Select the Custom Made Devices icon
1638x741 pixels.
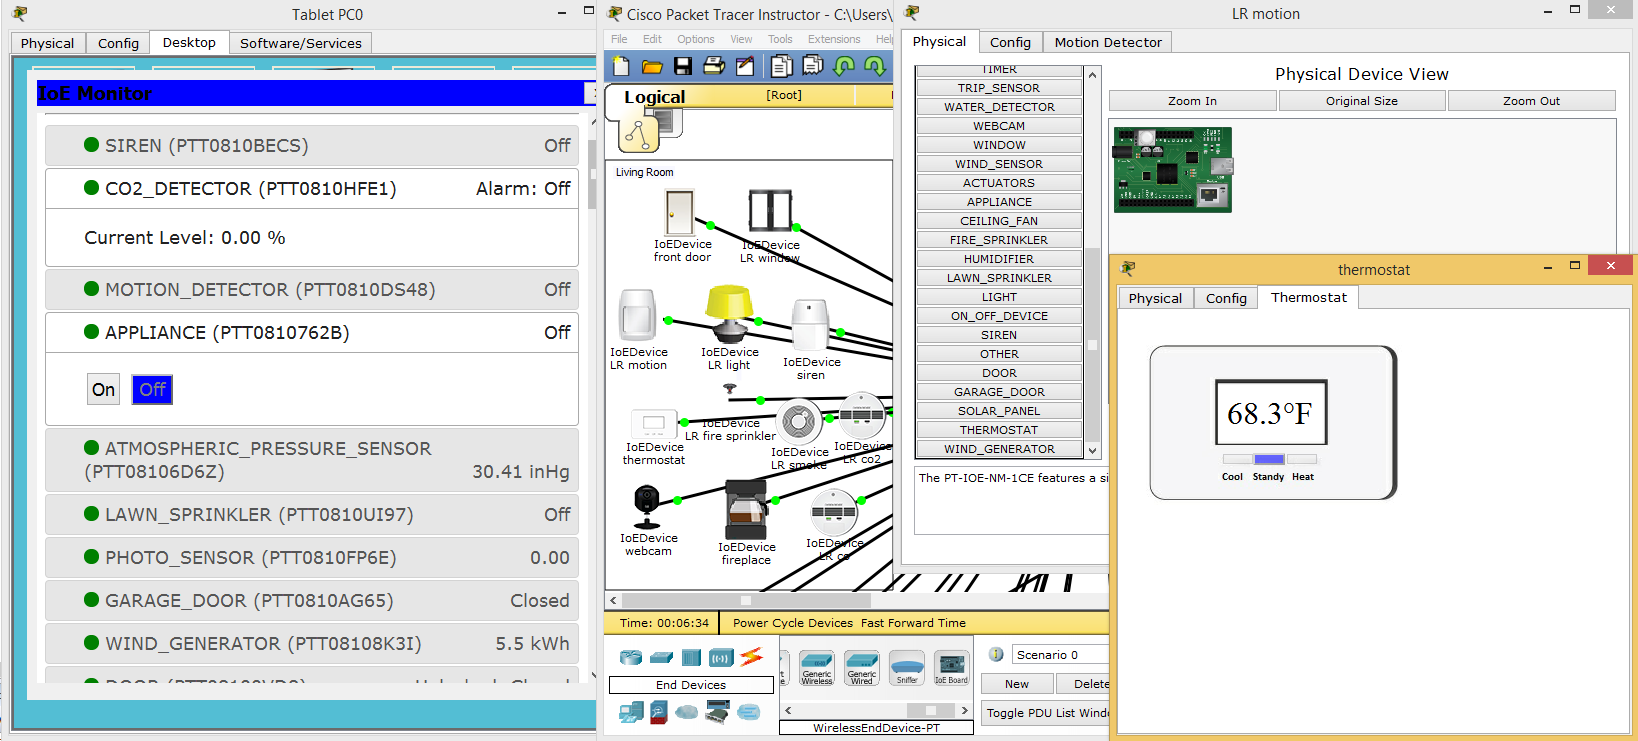(717, 712)
